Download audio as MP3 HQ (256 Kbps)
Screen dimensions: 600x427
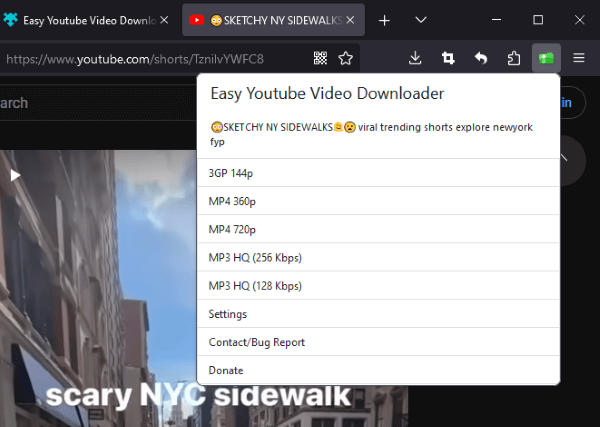[378, 258]
